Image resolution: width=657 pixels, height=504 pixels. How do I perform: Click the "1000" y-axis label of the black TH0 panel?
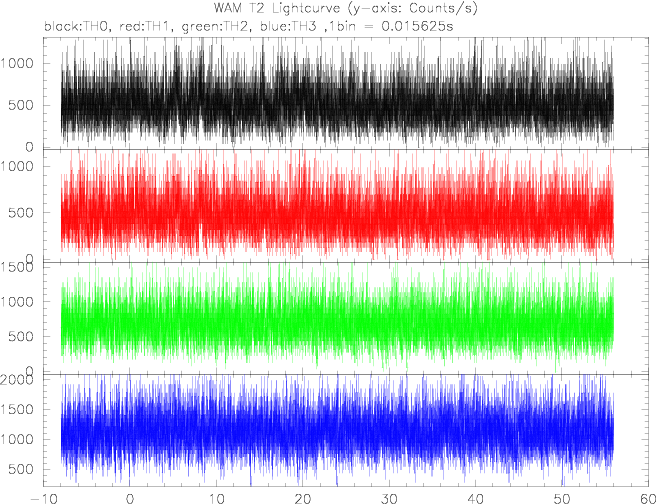coord(18,63)
